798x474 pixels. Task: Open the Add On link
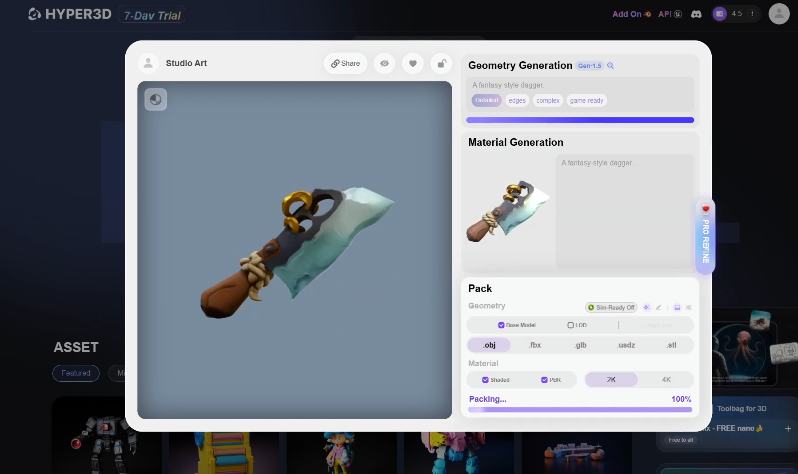(632, 14)
